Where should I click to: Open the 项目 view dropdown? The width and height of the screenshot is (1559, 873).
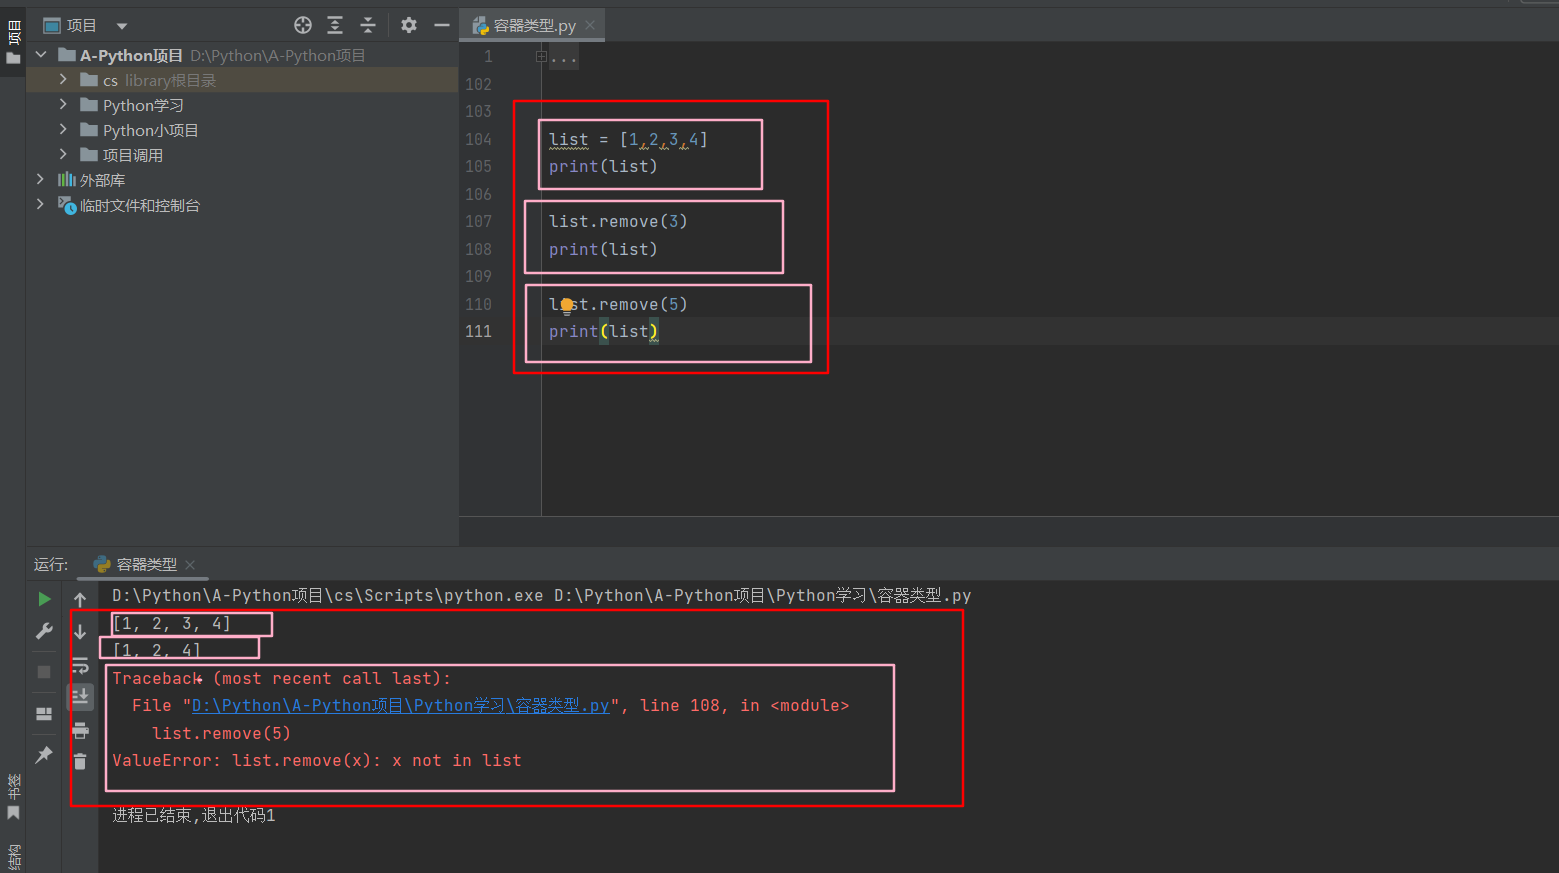pos(122,26)
